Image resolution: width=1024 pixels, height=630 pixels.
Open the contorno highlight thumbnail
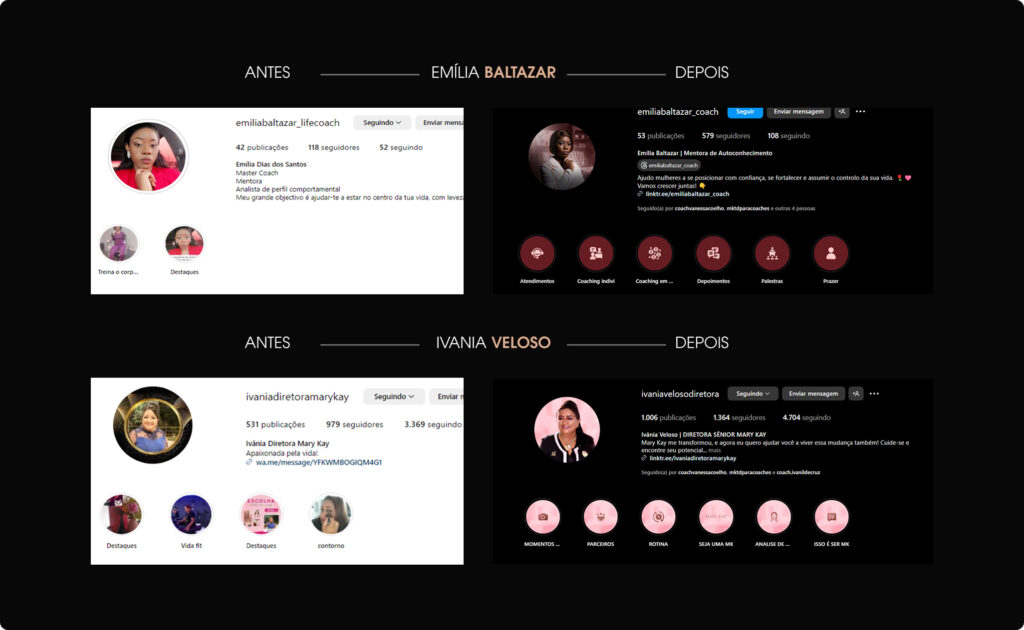331,514
